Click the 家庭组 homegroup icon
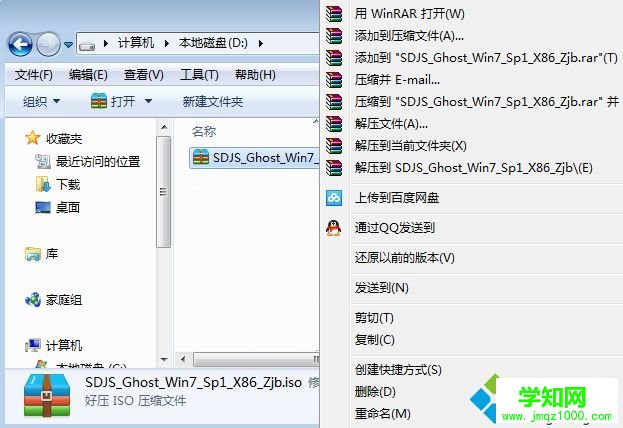Screen dimensions: 623x428 point(33,300)
